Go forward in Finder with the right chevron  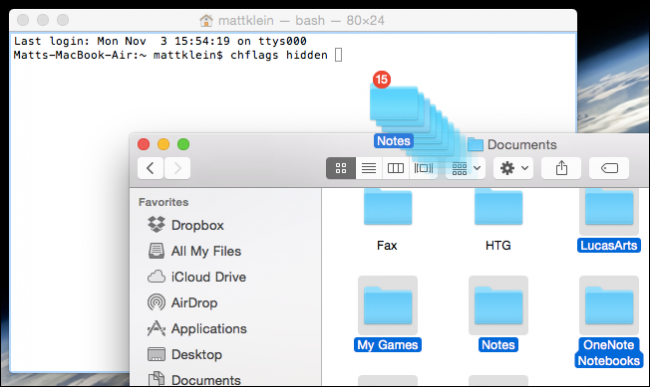(177, 168)
